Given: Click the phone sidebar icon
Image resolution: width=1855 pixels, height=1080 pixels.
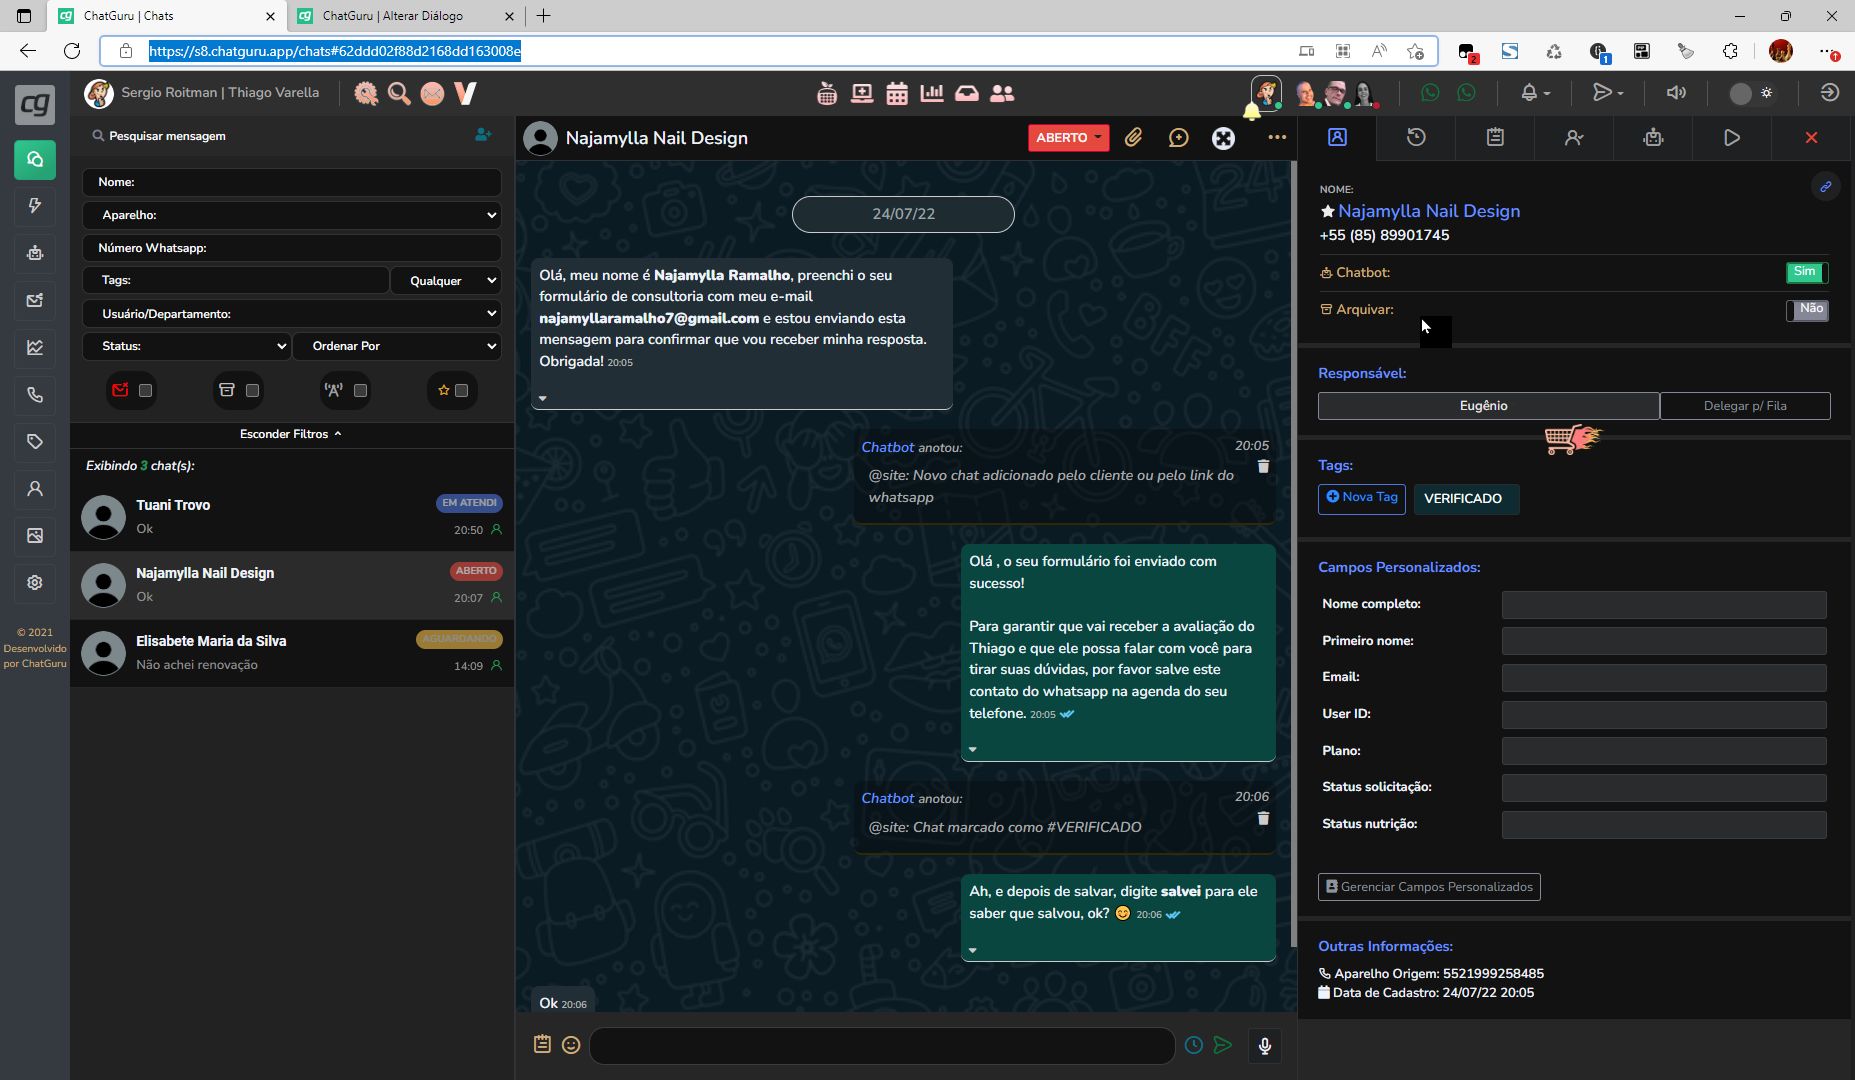Looking at the screenshot, I should pyautogui.click(x=35, y=395).
